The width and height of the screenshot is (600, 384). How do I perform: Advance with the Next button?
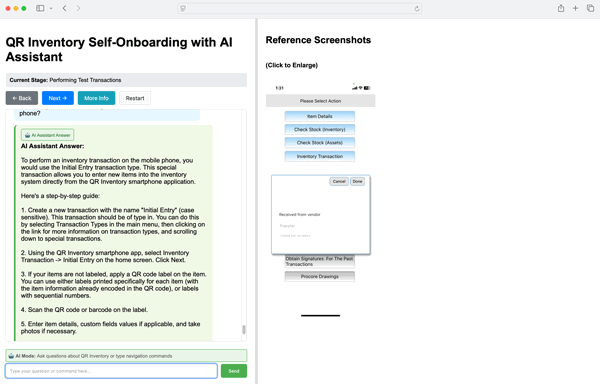tap(58, 98)
